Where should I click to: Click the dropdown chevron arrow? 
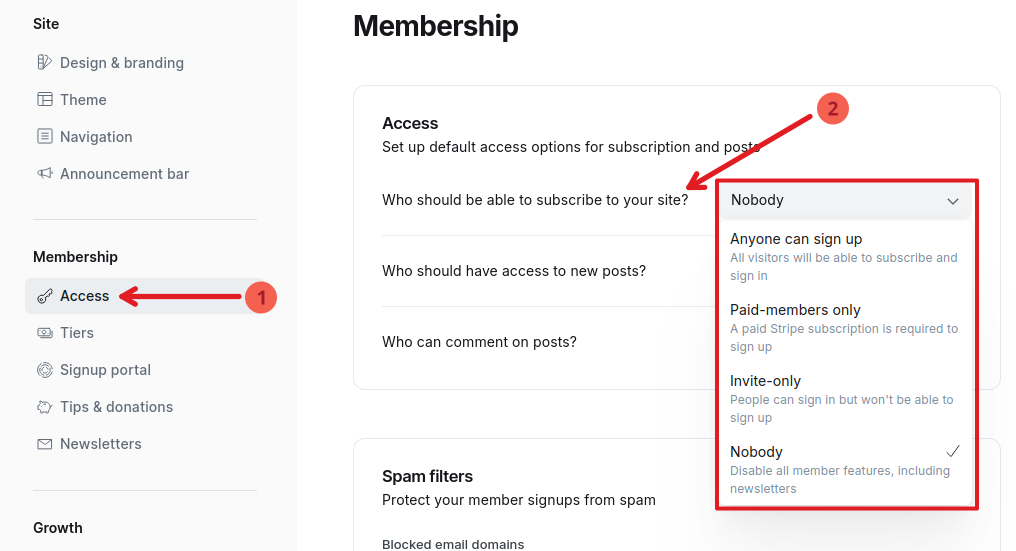coord(952,201)
